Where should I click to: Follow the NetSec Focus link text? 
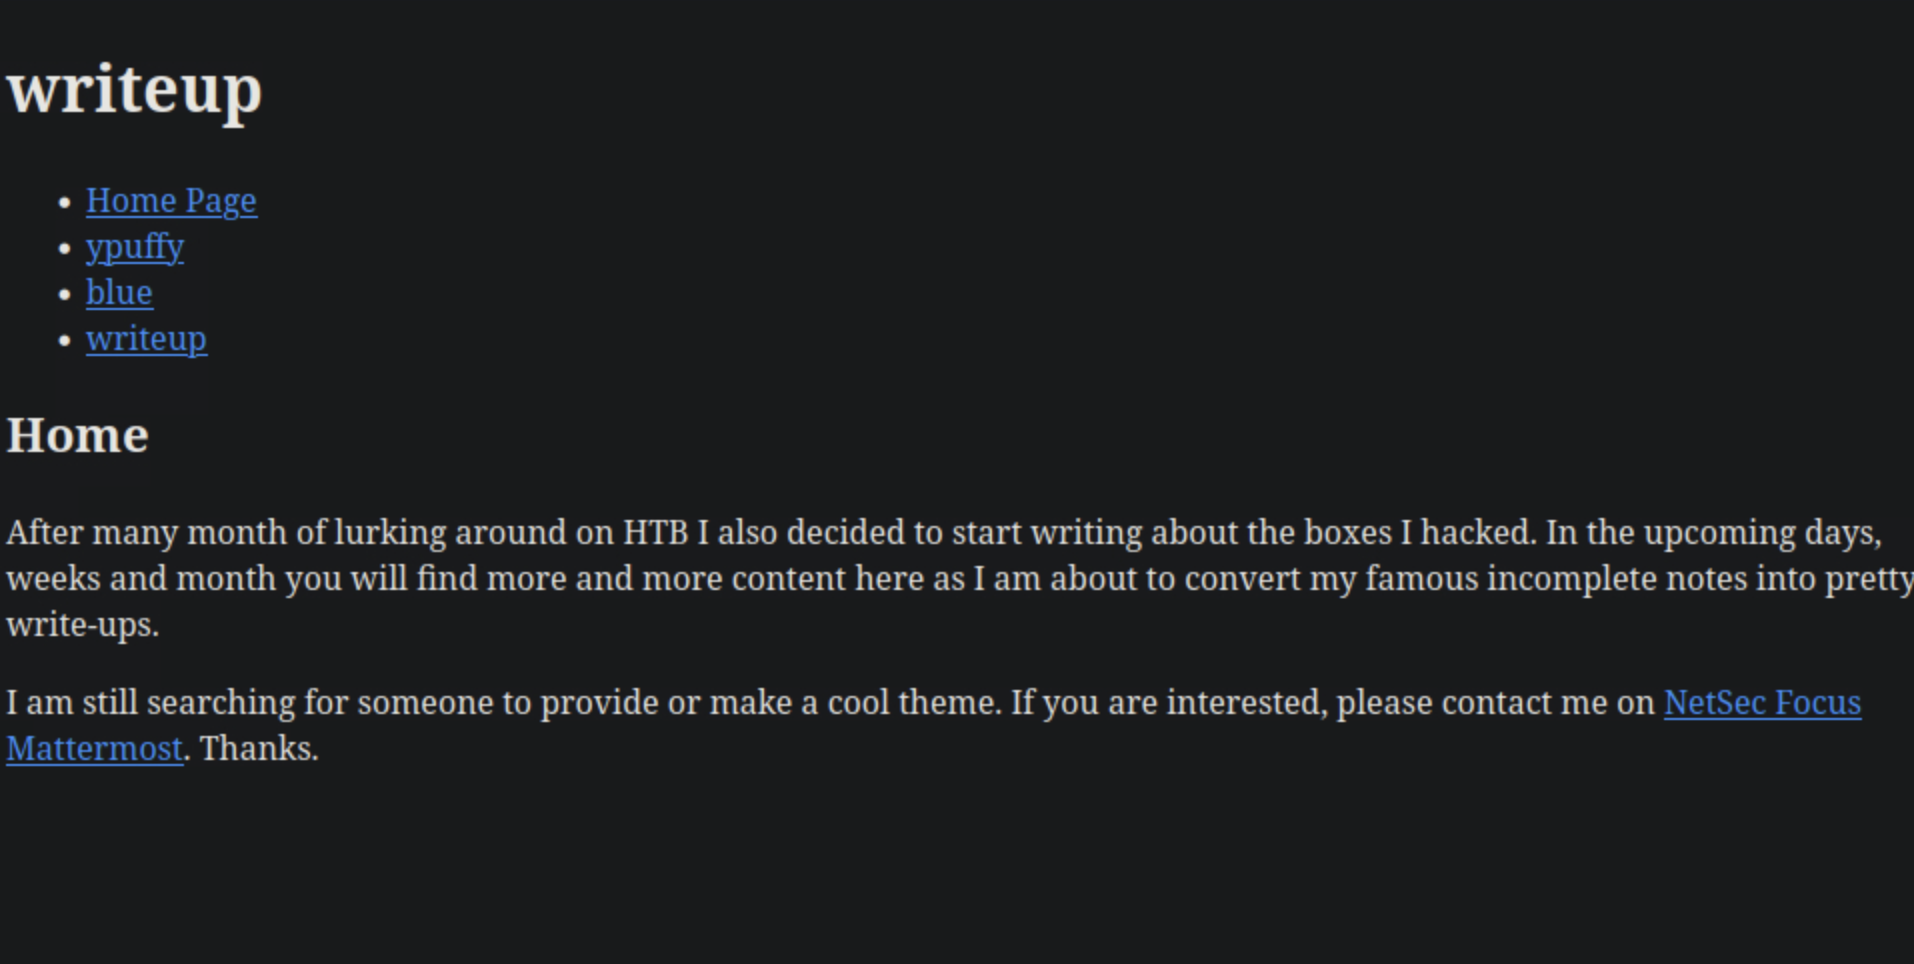coord(1762,703)
